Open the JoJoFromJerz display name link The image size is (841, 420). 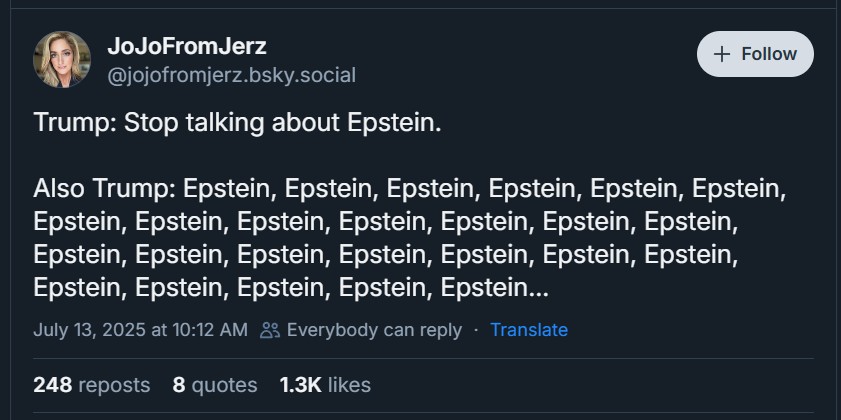[x=186, y=46]
